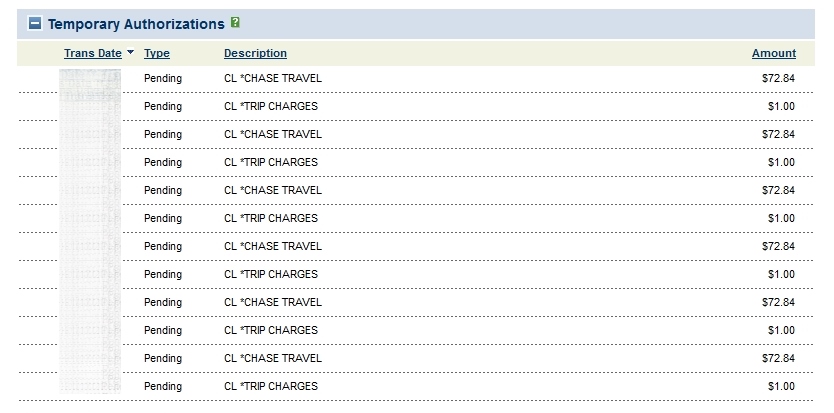
Task: Sort by the Trans Date column header
Action: click(x=92, y=53)
